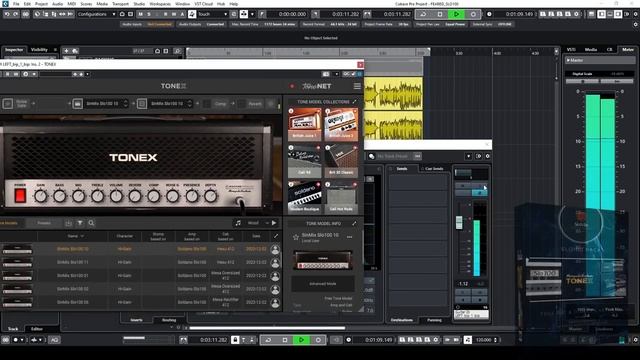The image size is (640, 360).
Task: Click the top transport Record button
Action: [x=473, y=14]
